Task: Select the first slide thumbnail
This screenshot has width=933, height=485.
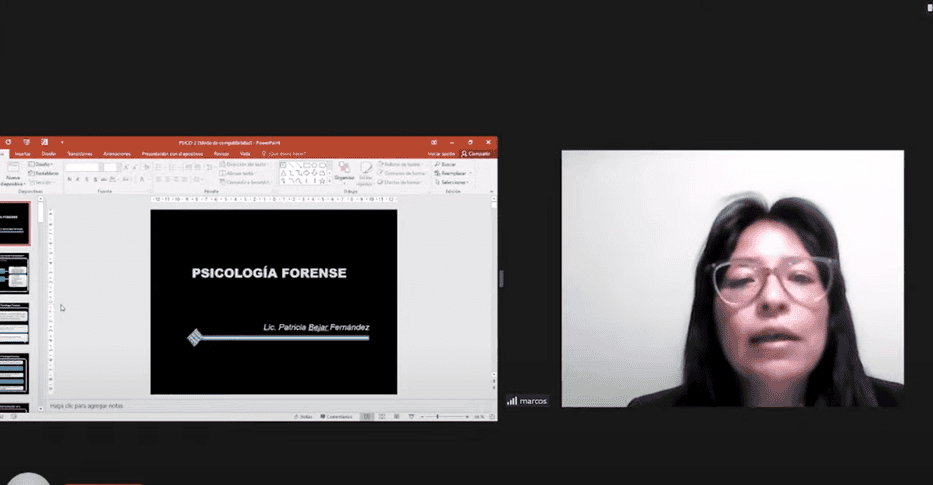Action: pyautogui.click(x=15, y=223)
